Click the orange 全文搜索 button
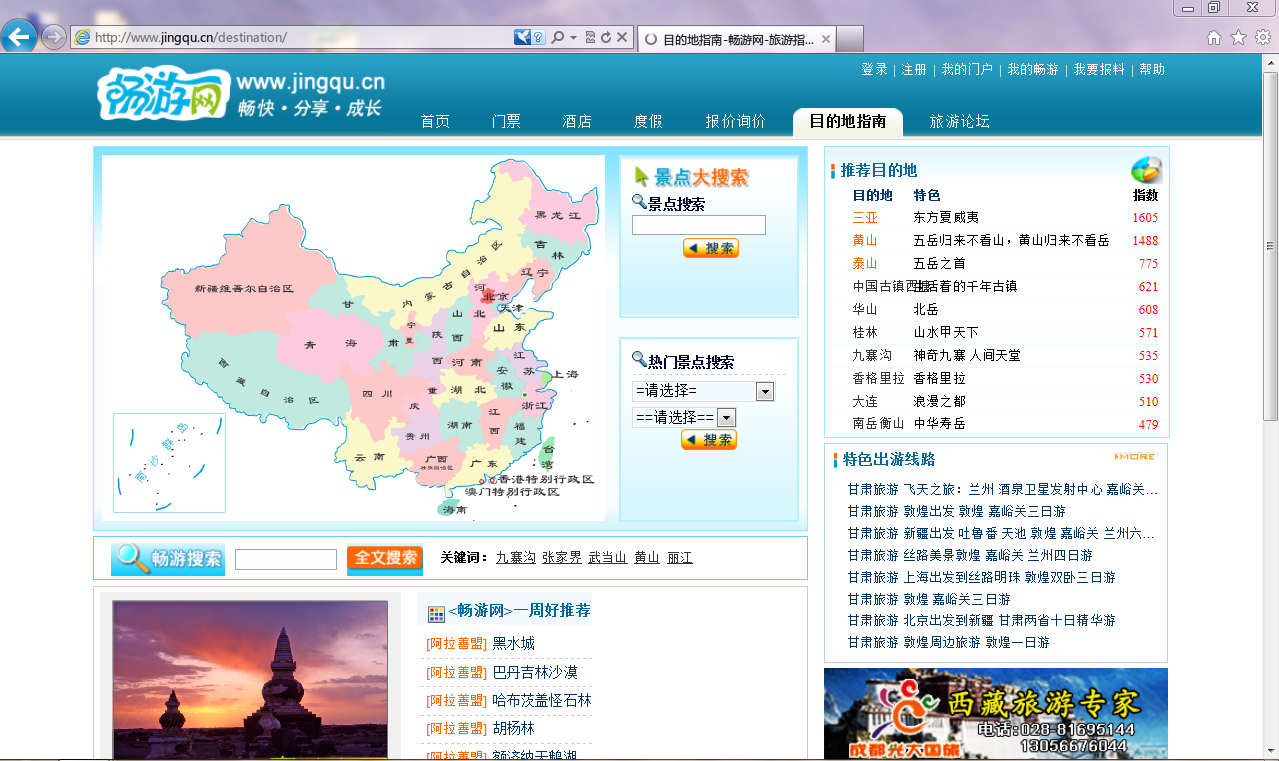This screenshot has height=761, width=1279. (385, 558)
